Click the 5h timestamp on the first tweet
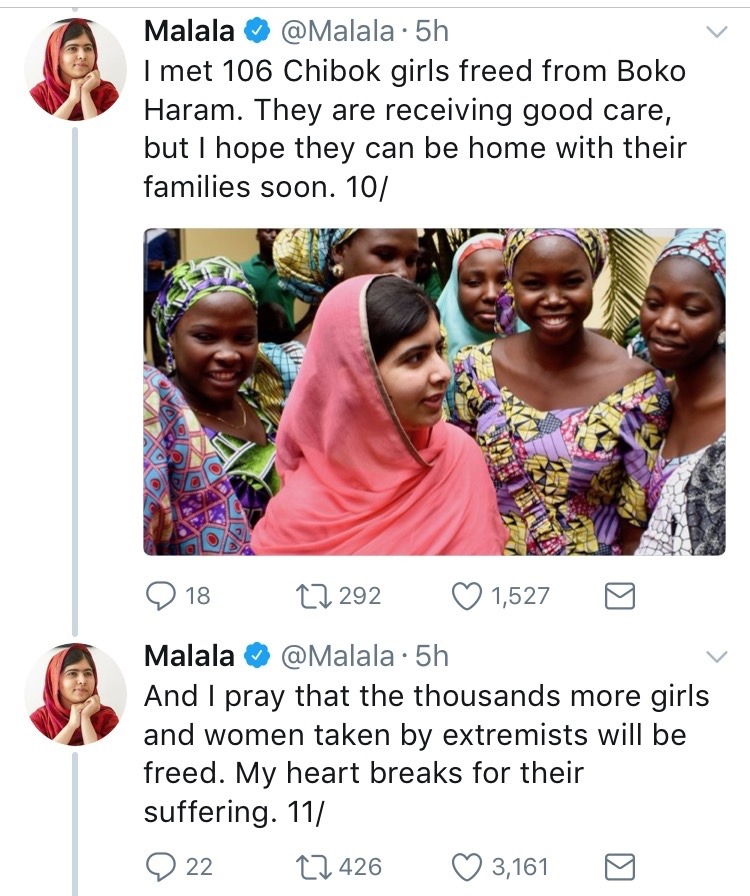 click(432, 32)
